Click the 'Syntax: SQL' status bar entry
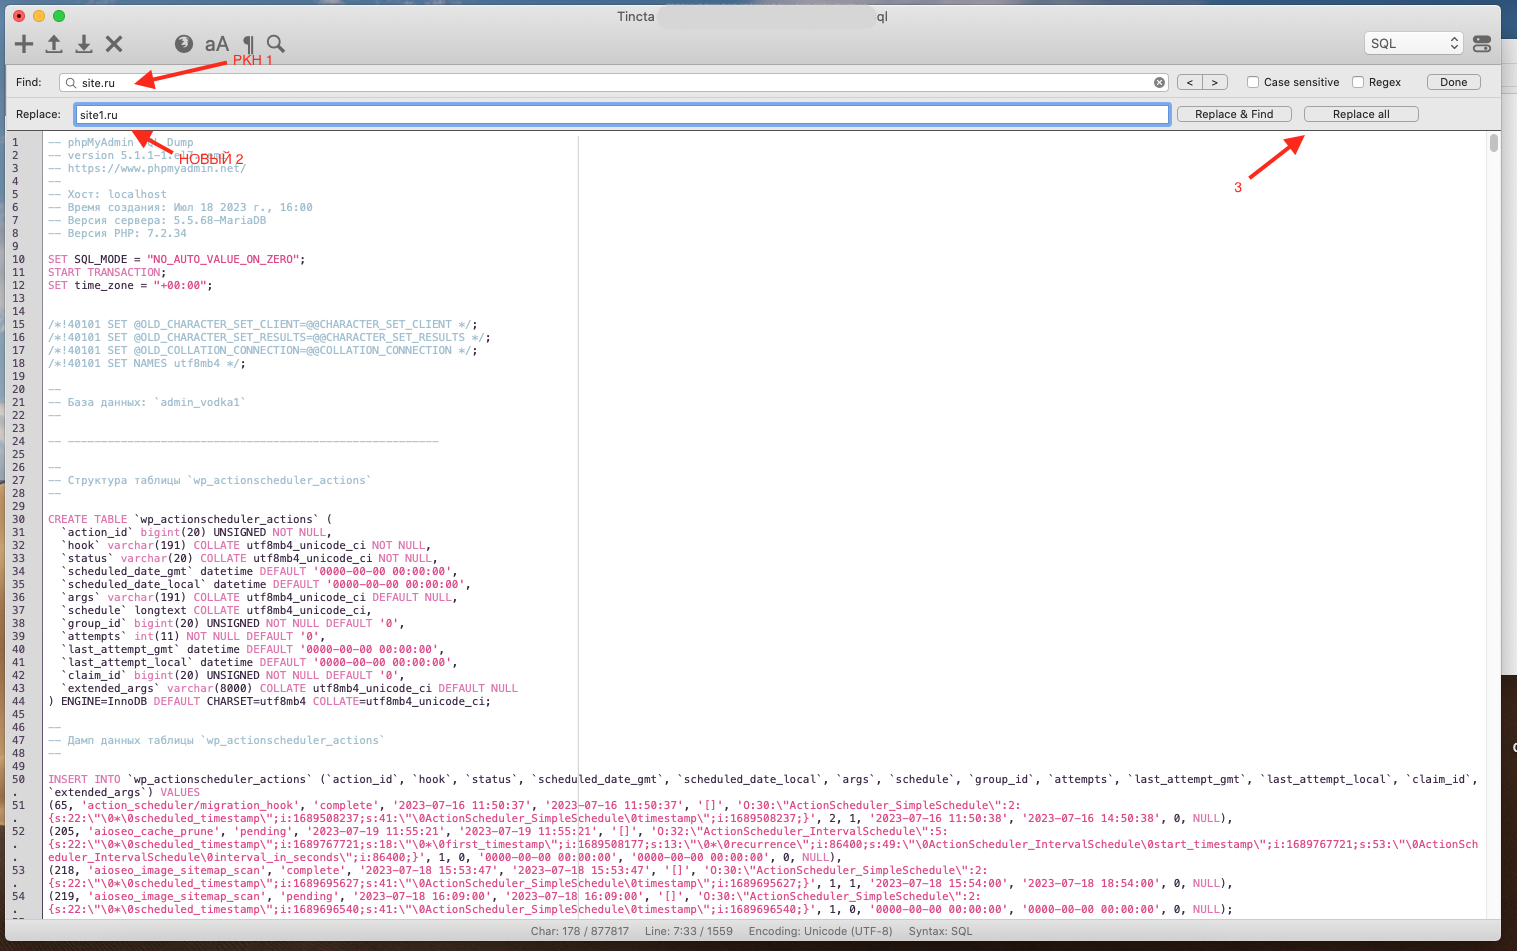The image size is (1517, 951). (x=940, y=931)
